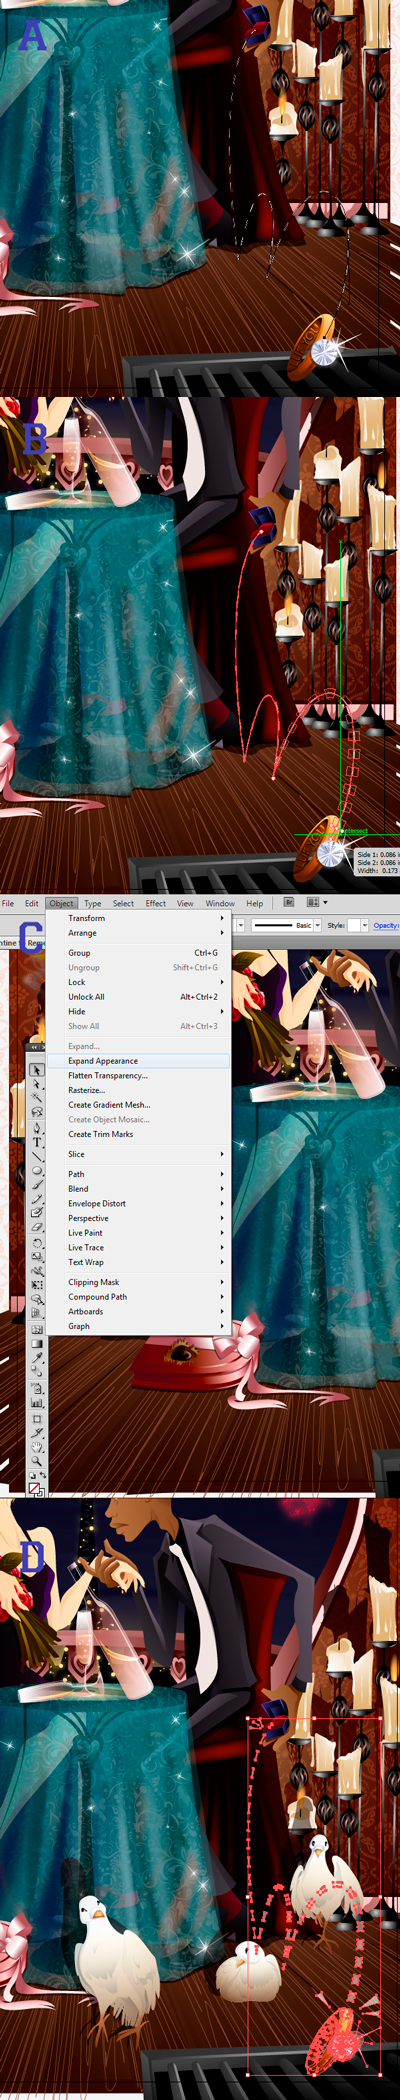400x2100 pixels.
Task: Select the Symbol Sprayer tool
Action: pos(37,1388)
